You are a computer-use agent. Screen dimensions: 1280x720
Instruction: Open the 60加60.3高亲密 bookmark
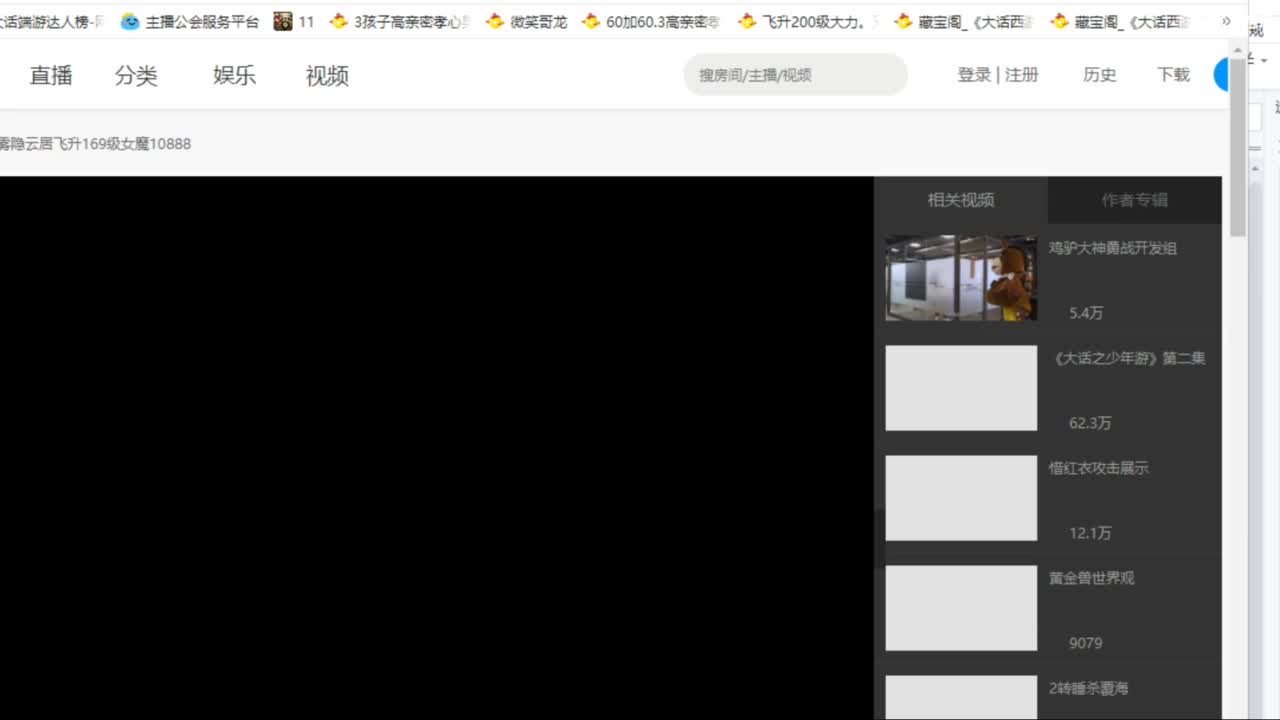(x=651, y=21)
